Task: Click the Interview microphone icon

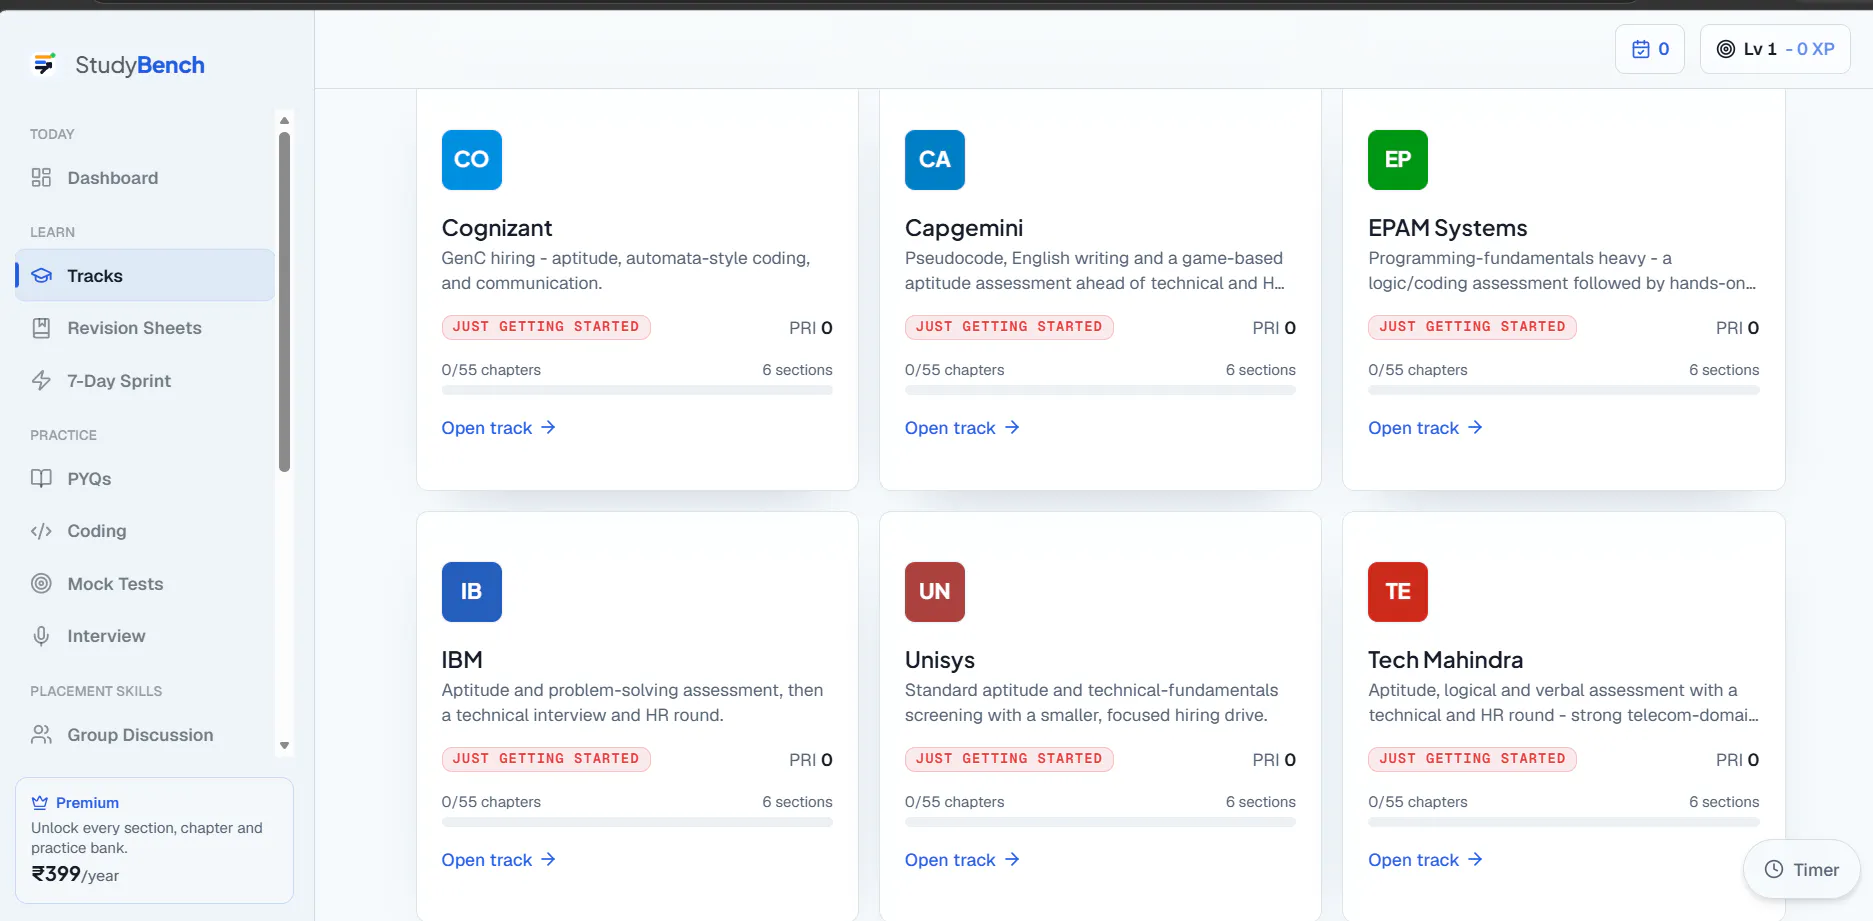Action: click(x=41, y=636)
